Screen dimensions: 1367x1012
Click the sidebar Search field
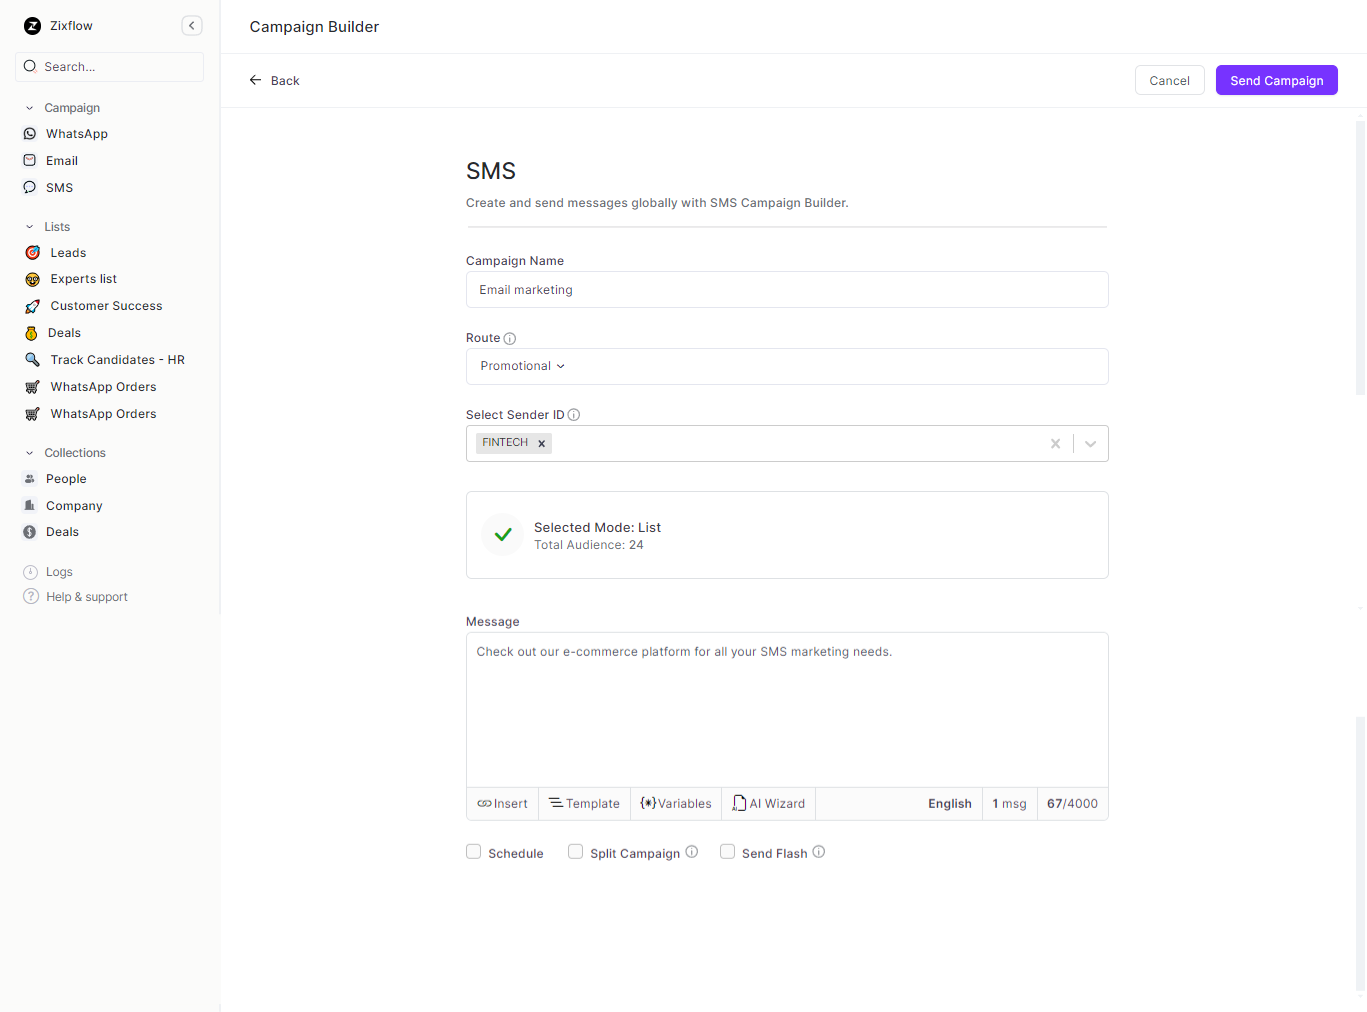(110, 67)
